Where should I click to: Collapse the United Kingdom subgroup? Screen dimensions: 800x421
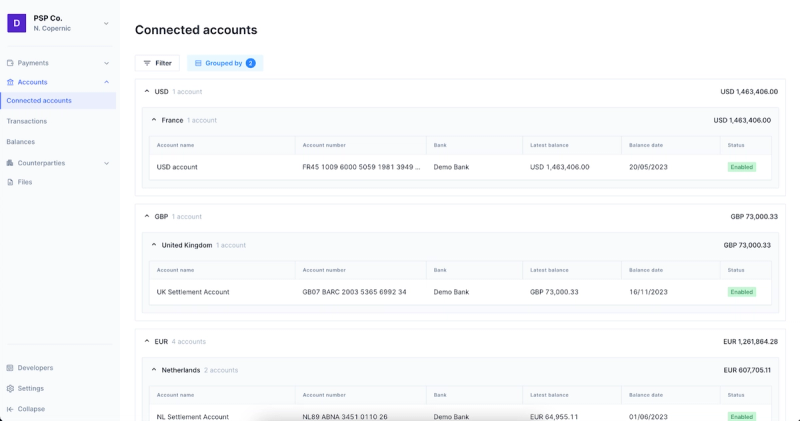(x=154, y=245)
